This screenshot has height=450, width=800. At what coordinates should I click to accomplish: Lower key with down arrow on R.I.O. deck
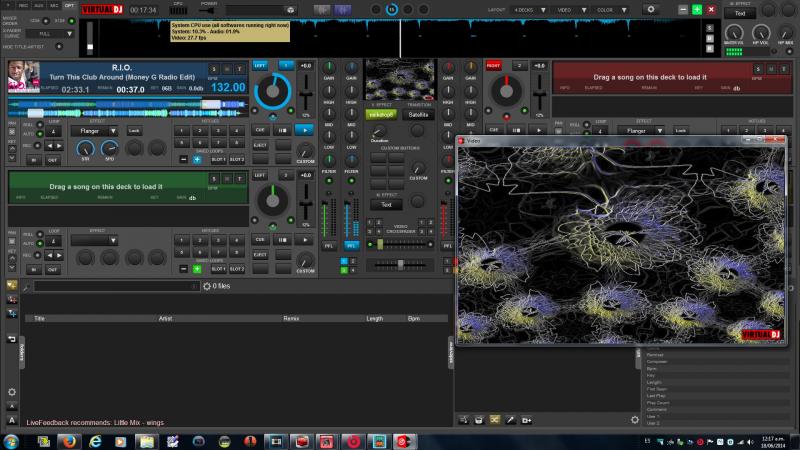(12, 158)
